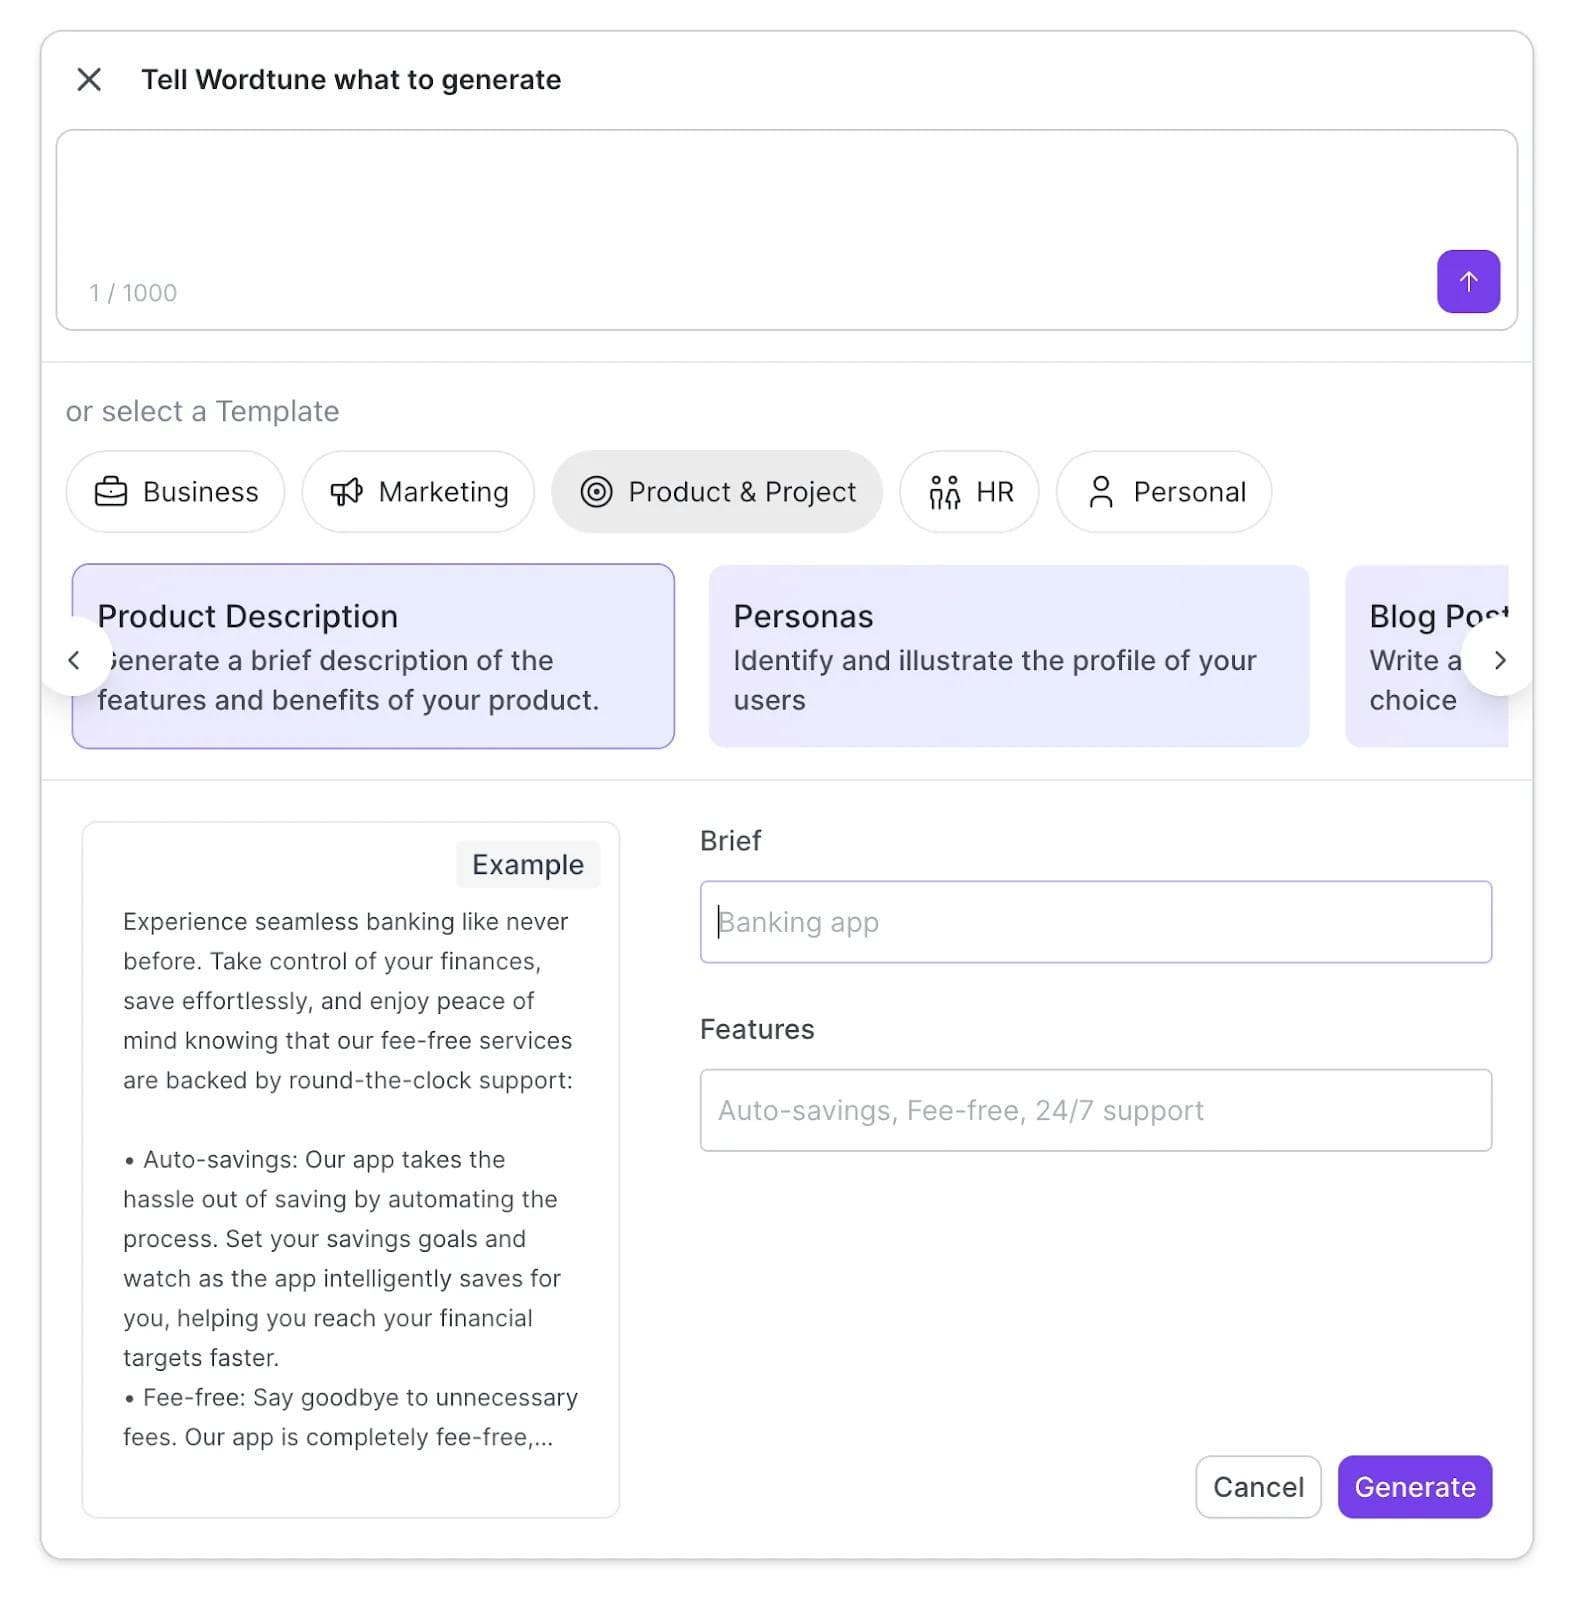The height and width of the screenshot is (1600, 1578).
Task: Focus the Brief input field
Action: [1095, 922]
